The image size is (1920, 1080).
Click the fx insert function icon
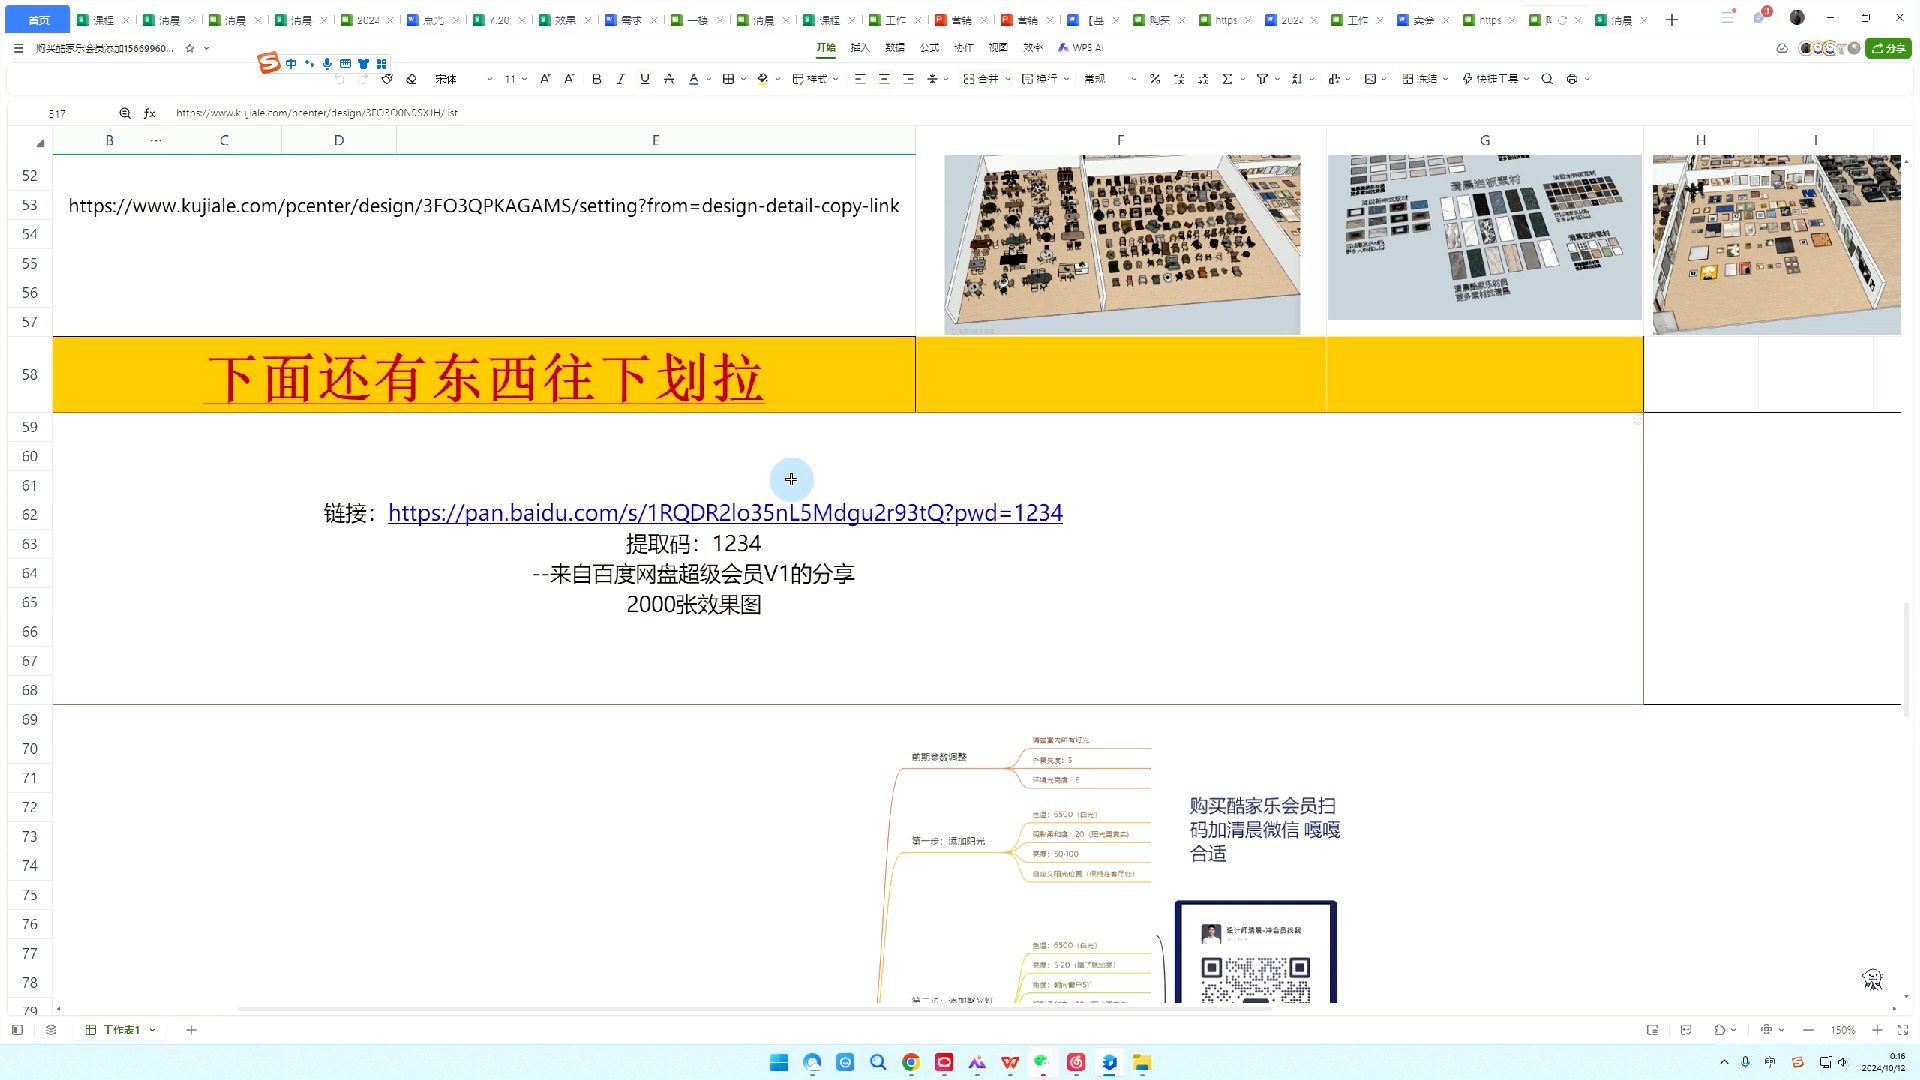tap(149, 113)
